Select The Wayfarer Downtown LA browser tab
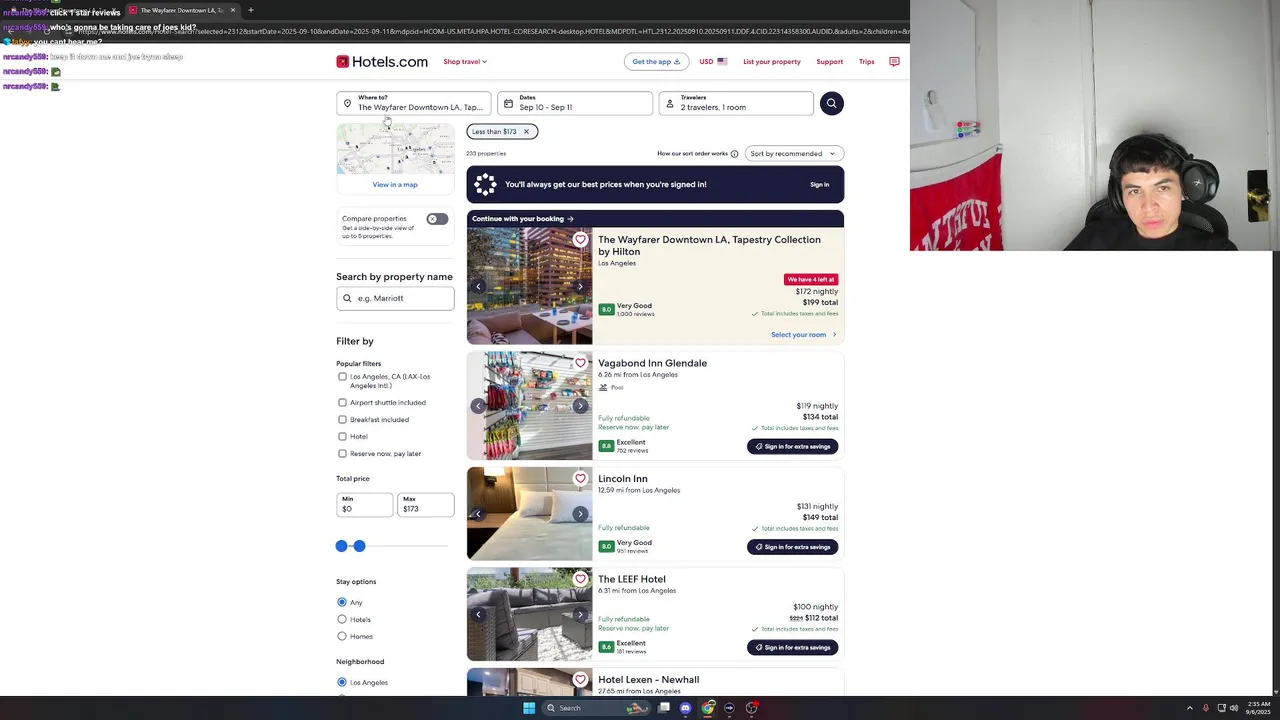 [183, 10]
